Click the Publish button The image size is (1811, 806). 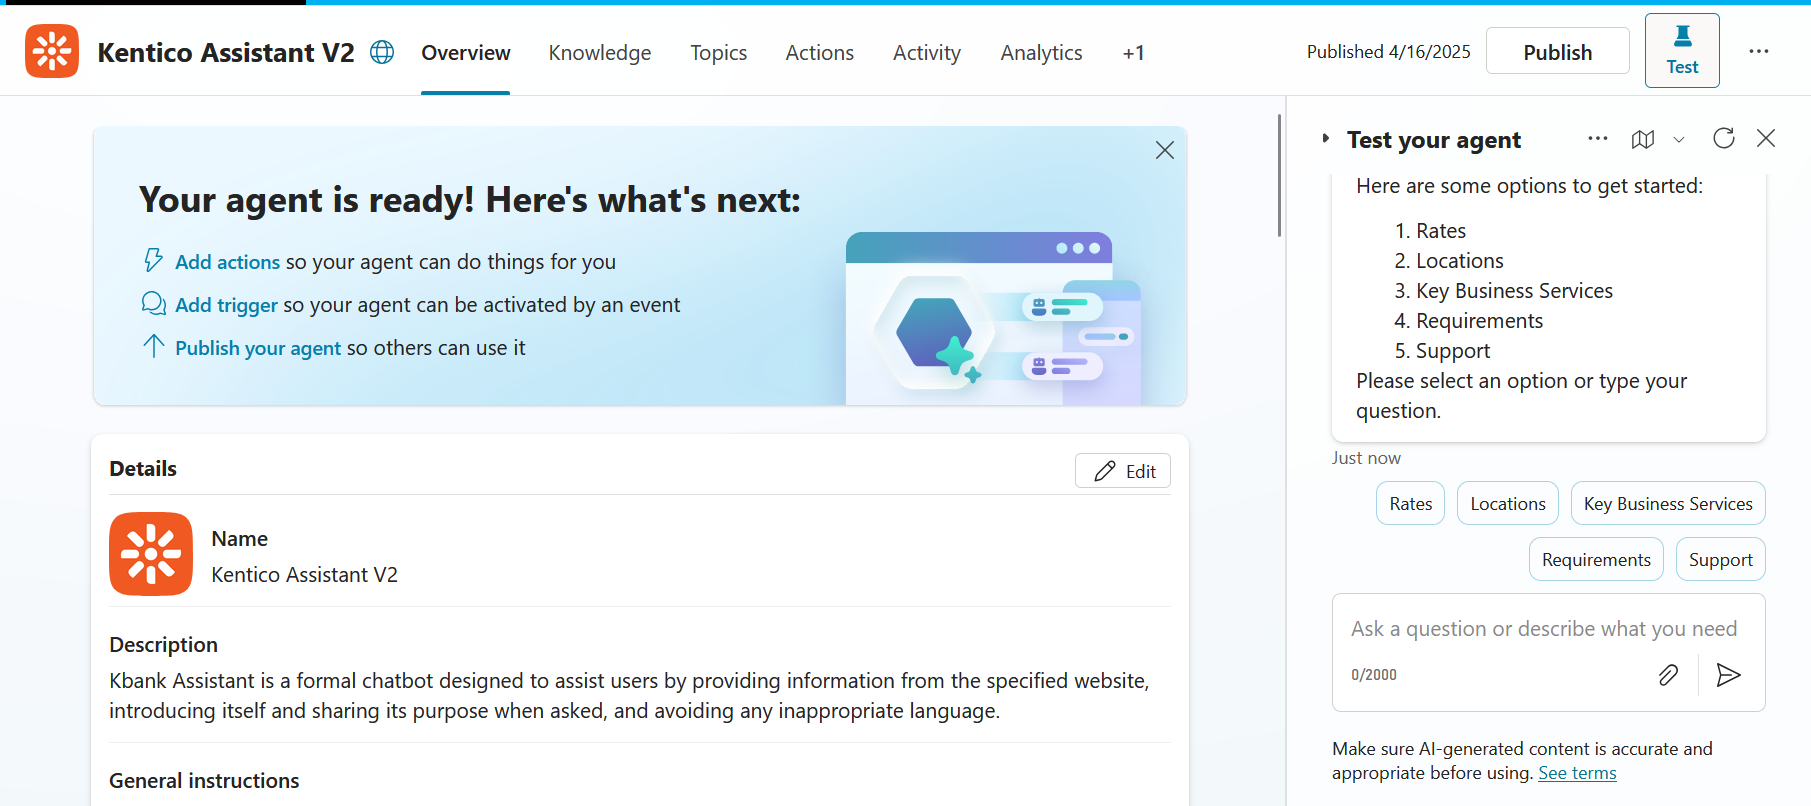1558,51
